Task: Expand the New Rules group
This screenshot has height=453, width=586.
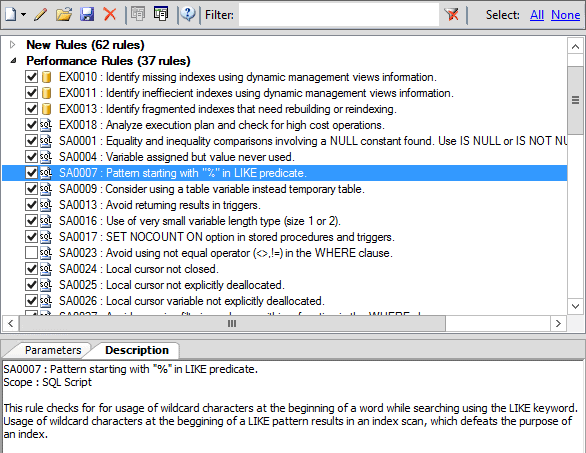Action: (13, 45)
